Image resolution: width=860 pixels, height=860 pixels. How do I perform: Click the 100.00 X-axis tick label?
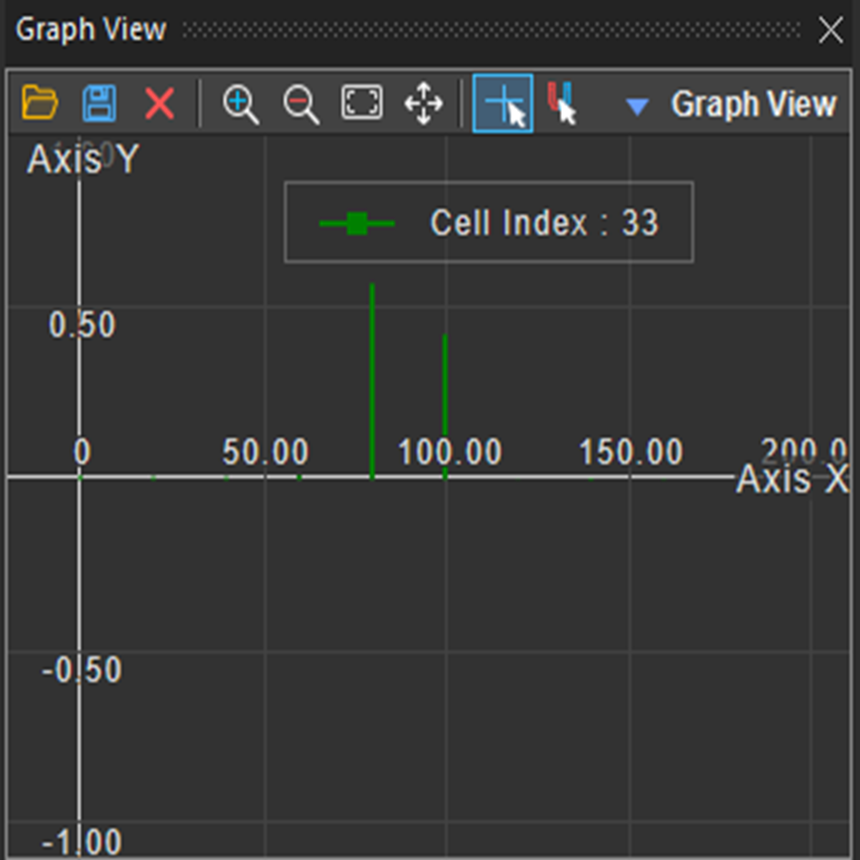coord(450,452)
